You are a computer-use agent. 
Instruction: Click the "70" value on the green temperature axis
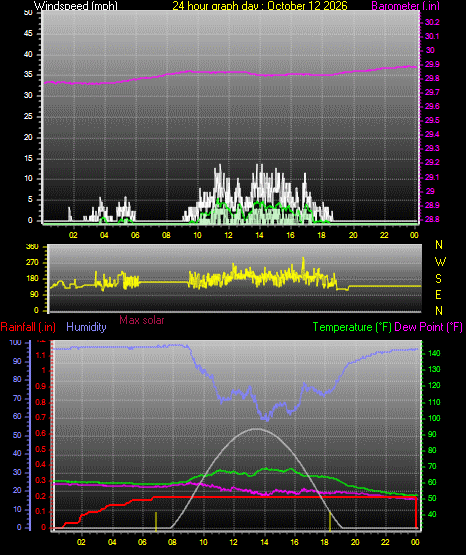coord(432,467)
